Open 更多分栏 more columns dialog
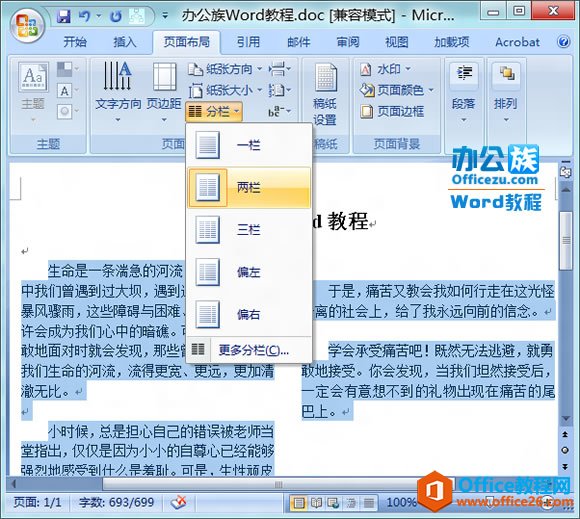 [x=249, y=350]
